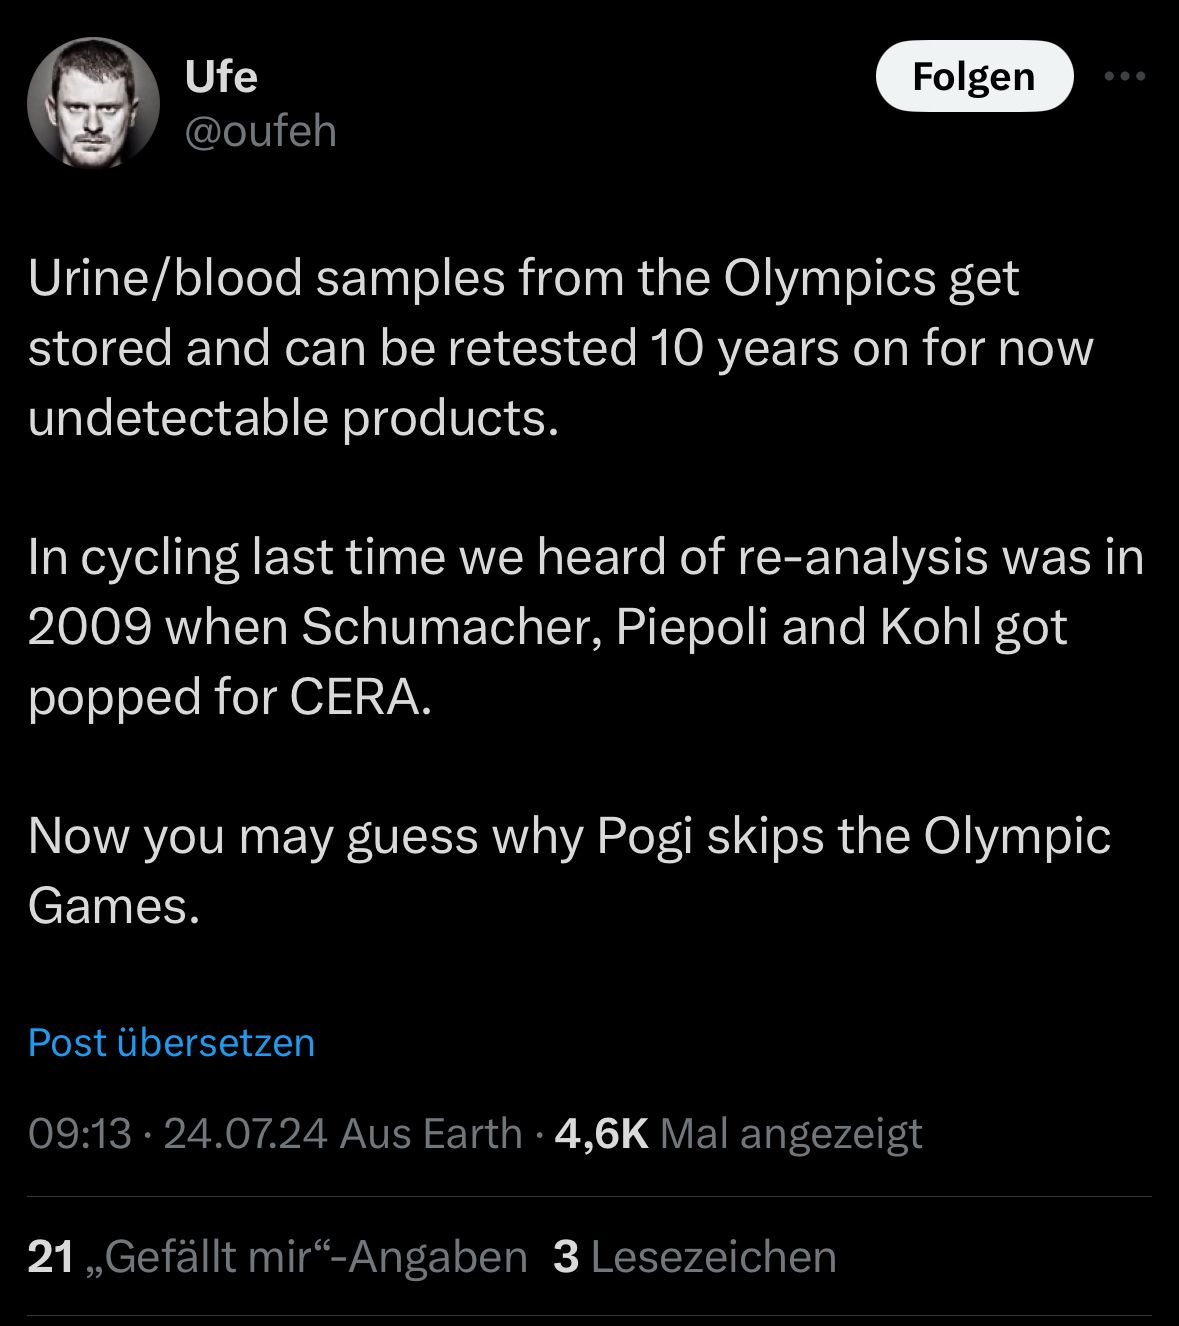The height and width of the screenshot is (1326, 1179).
Task: Translate the post with Post übersetzen
Action: pyautogui.click(x=171, y=1042)
